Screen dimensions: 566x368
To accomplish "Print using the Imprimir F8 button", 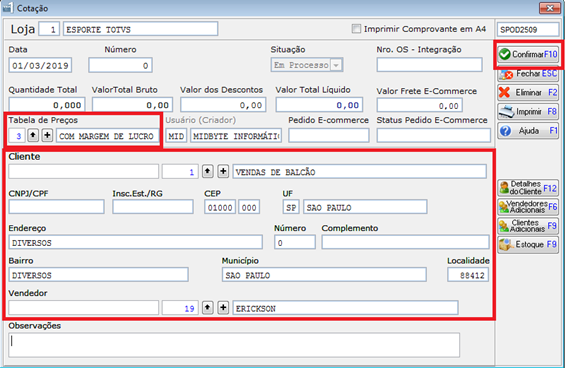I will [x=528, y=112].
